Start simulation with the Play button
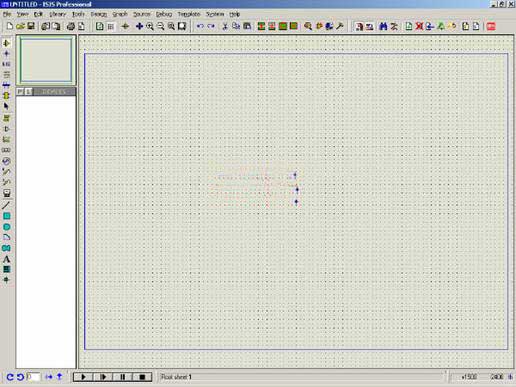Viewport: 516px width, 387px height. coord(83,377)
